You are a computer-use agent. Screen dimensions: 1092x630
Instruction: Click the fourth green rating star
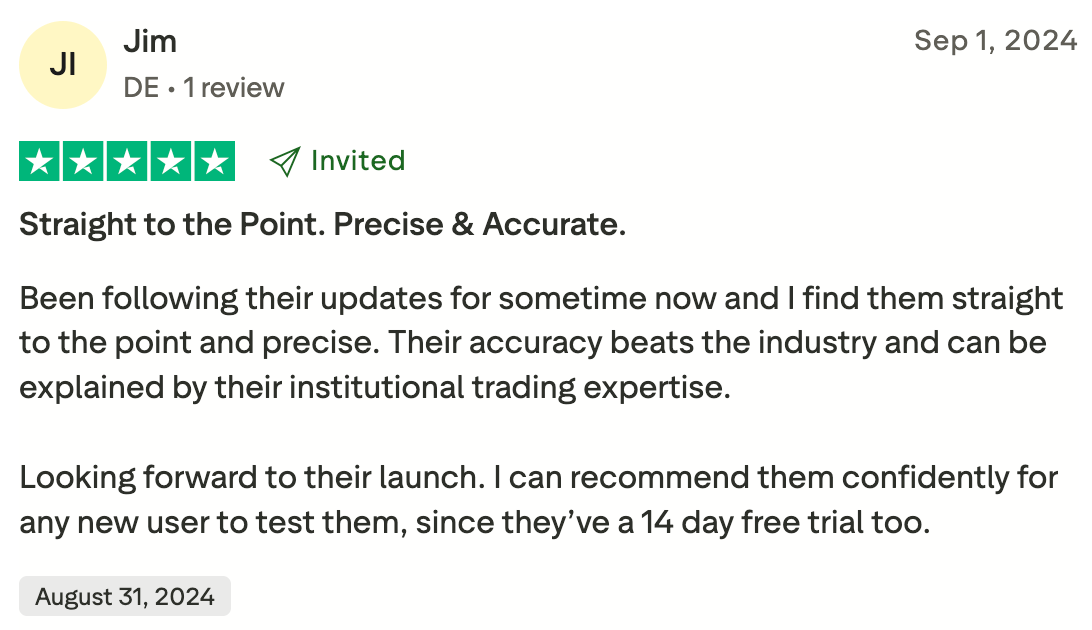click(x=170, y=162)
